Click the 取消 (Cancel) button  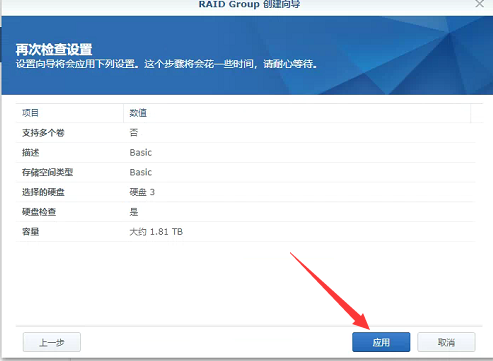(x=446, y=342)
